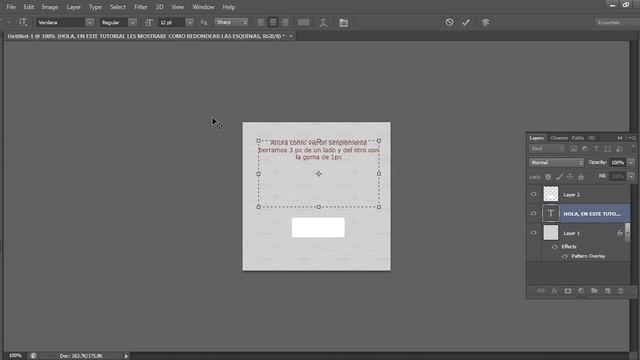Image resolution: width=640 pixels, height=360 pixels.
Task: Open the Regular font style dropdown
Action: pyautogui.click(x=132, y=22)
